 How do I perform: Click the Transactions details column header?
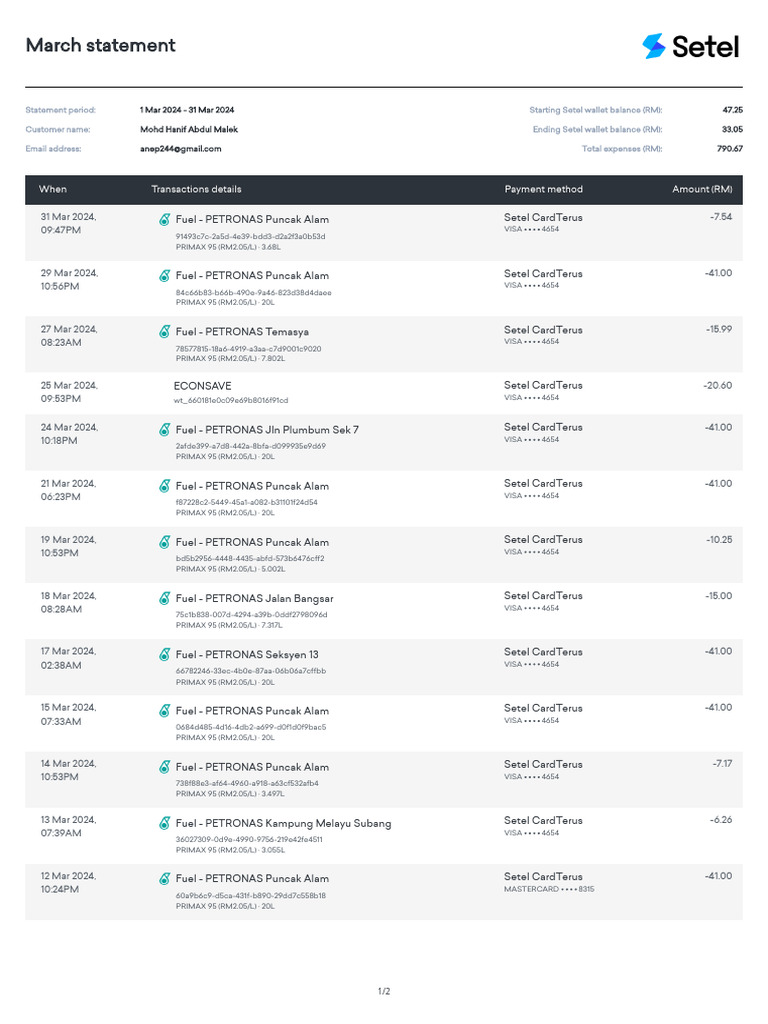196,189
